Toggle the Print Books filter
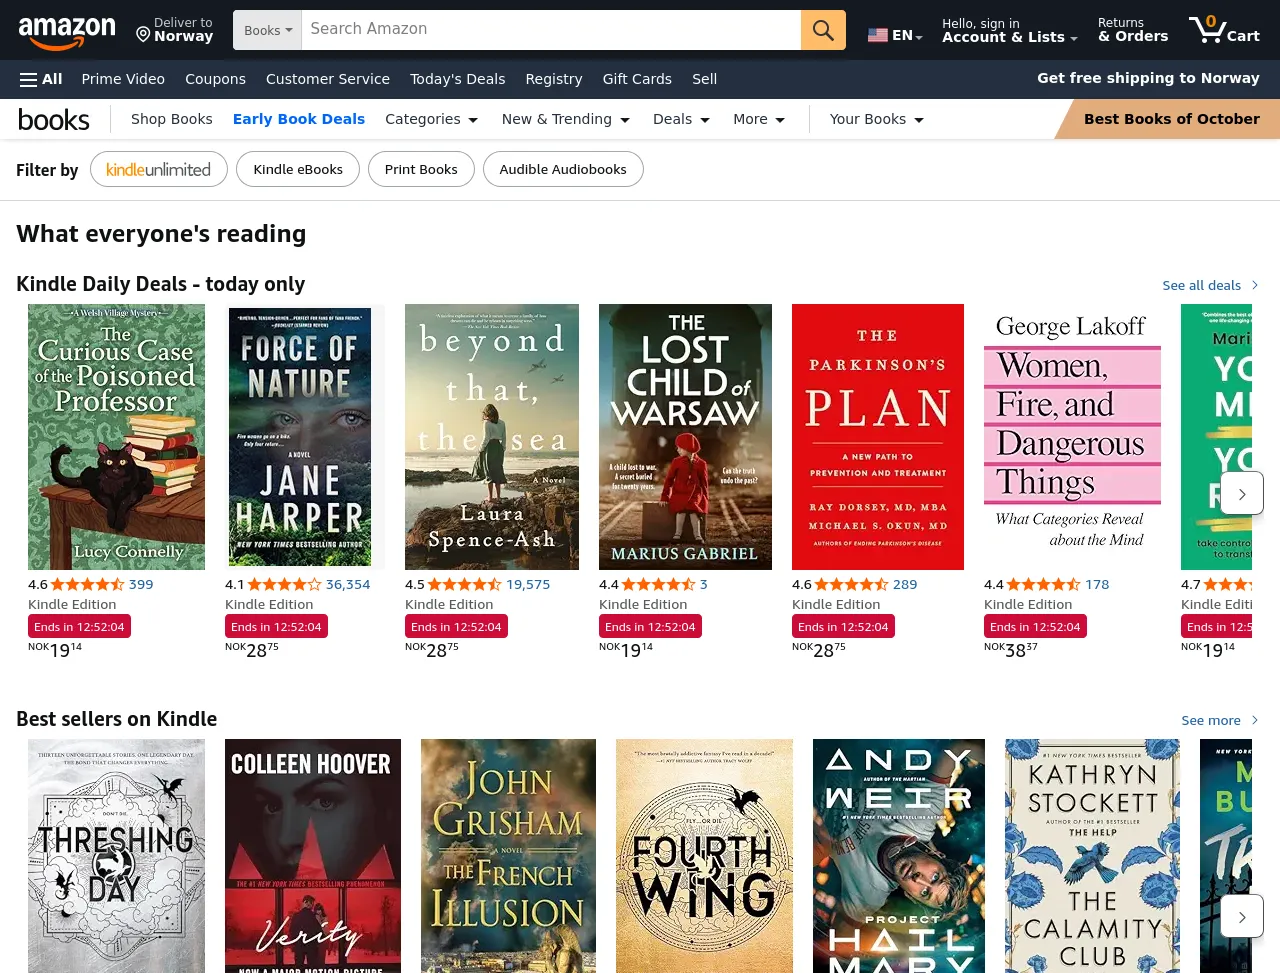Image resolution: width=1280 pixels, height=973 pixels. pos(421,169)
